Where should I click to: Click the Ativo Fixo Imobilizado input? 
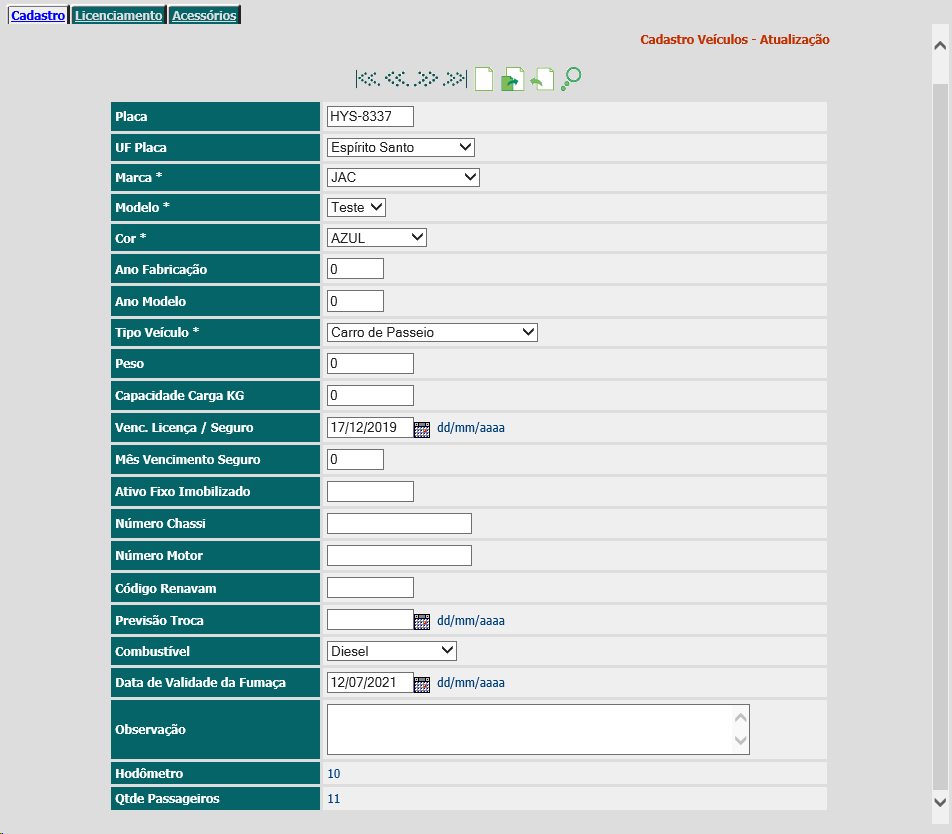coord(370,492)
